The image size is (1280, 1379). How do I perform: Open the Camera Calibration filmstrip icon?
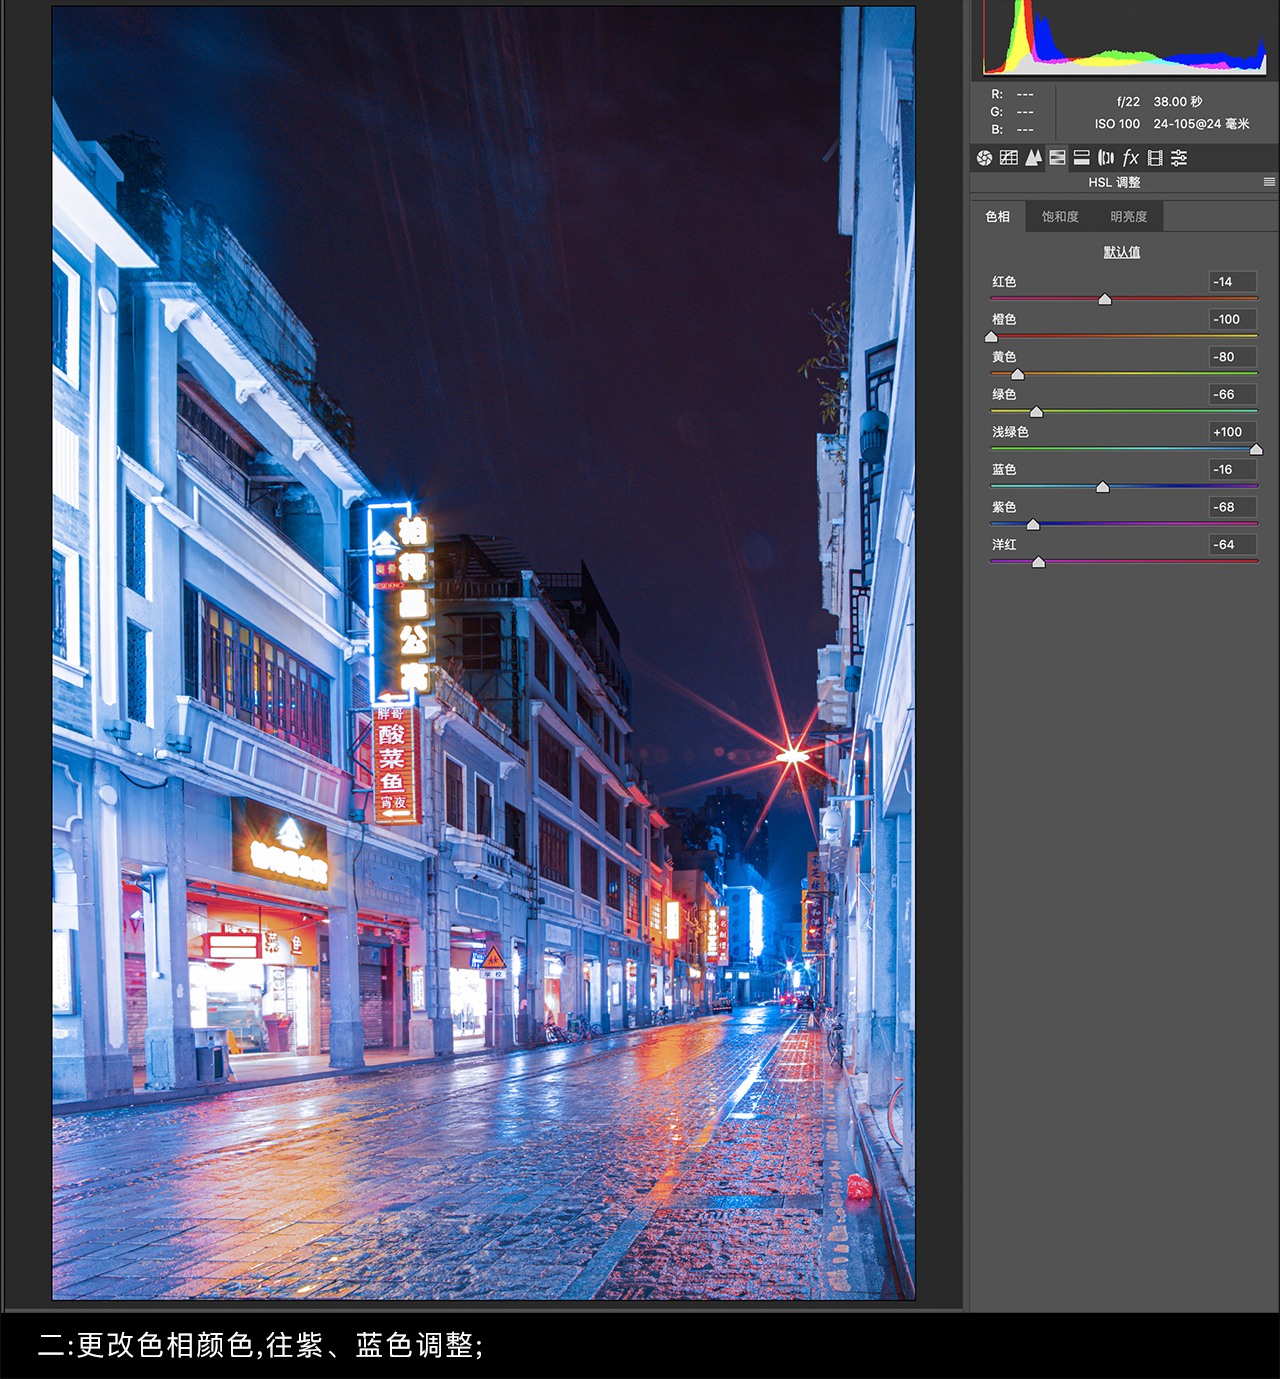click(1155, 157)
